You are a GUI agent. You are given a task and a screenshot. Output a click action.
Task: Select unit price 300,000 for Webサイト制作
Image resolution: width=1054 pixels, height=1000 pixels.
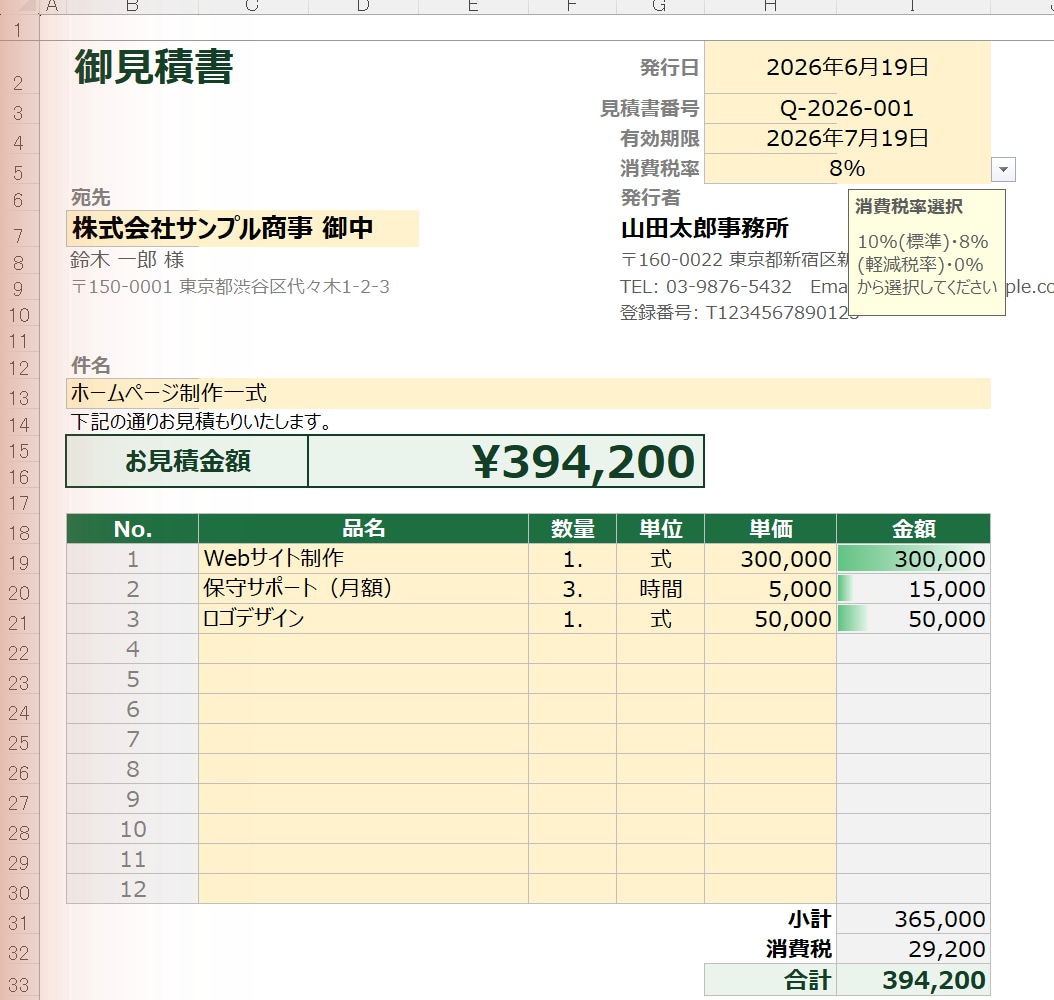pyautogui.click(x=770, y=558)
